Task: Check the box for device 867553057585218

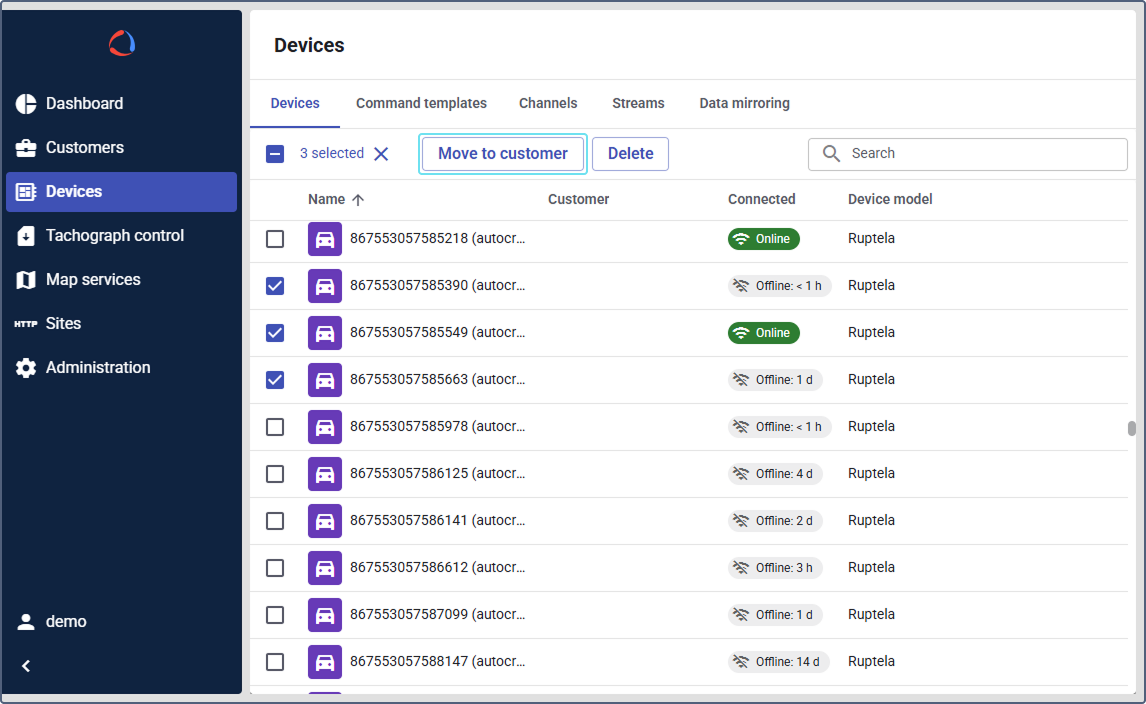Action: (x=275, y=239)
